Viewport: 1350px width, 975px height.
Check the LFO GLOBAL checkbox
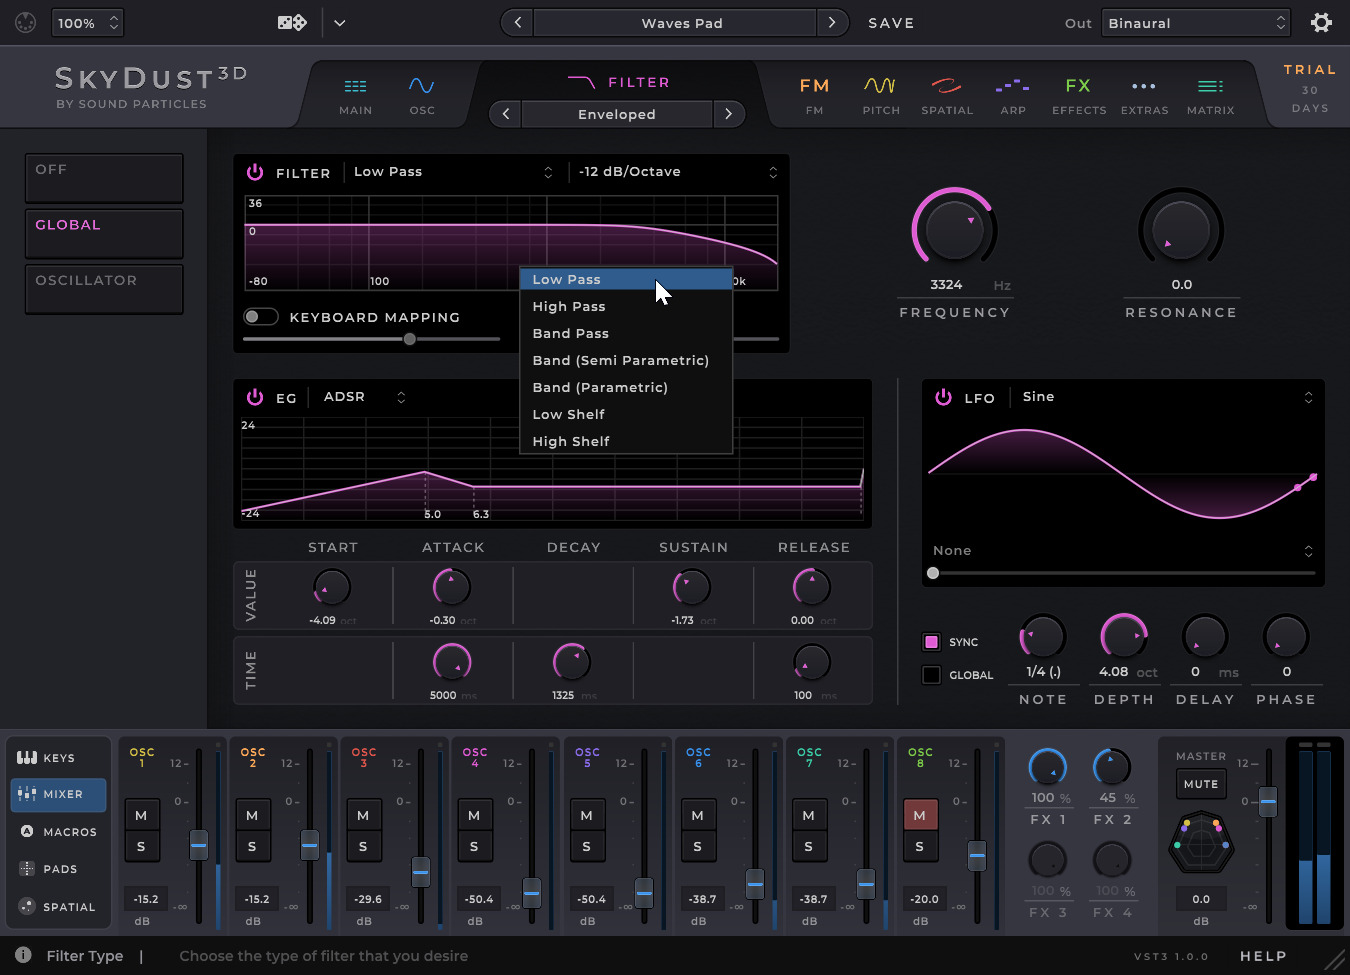tap(931, 675)
